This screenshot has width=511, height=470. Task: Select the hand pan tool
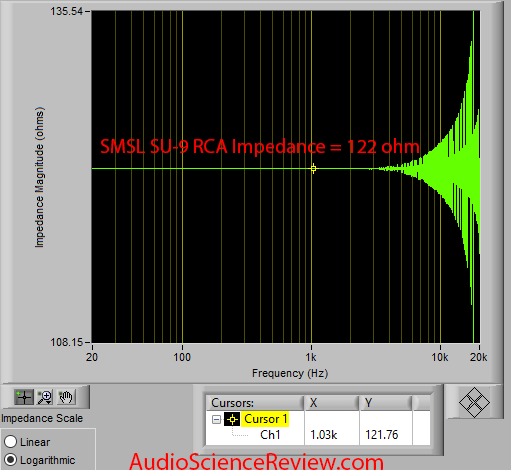(66, 397)
